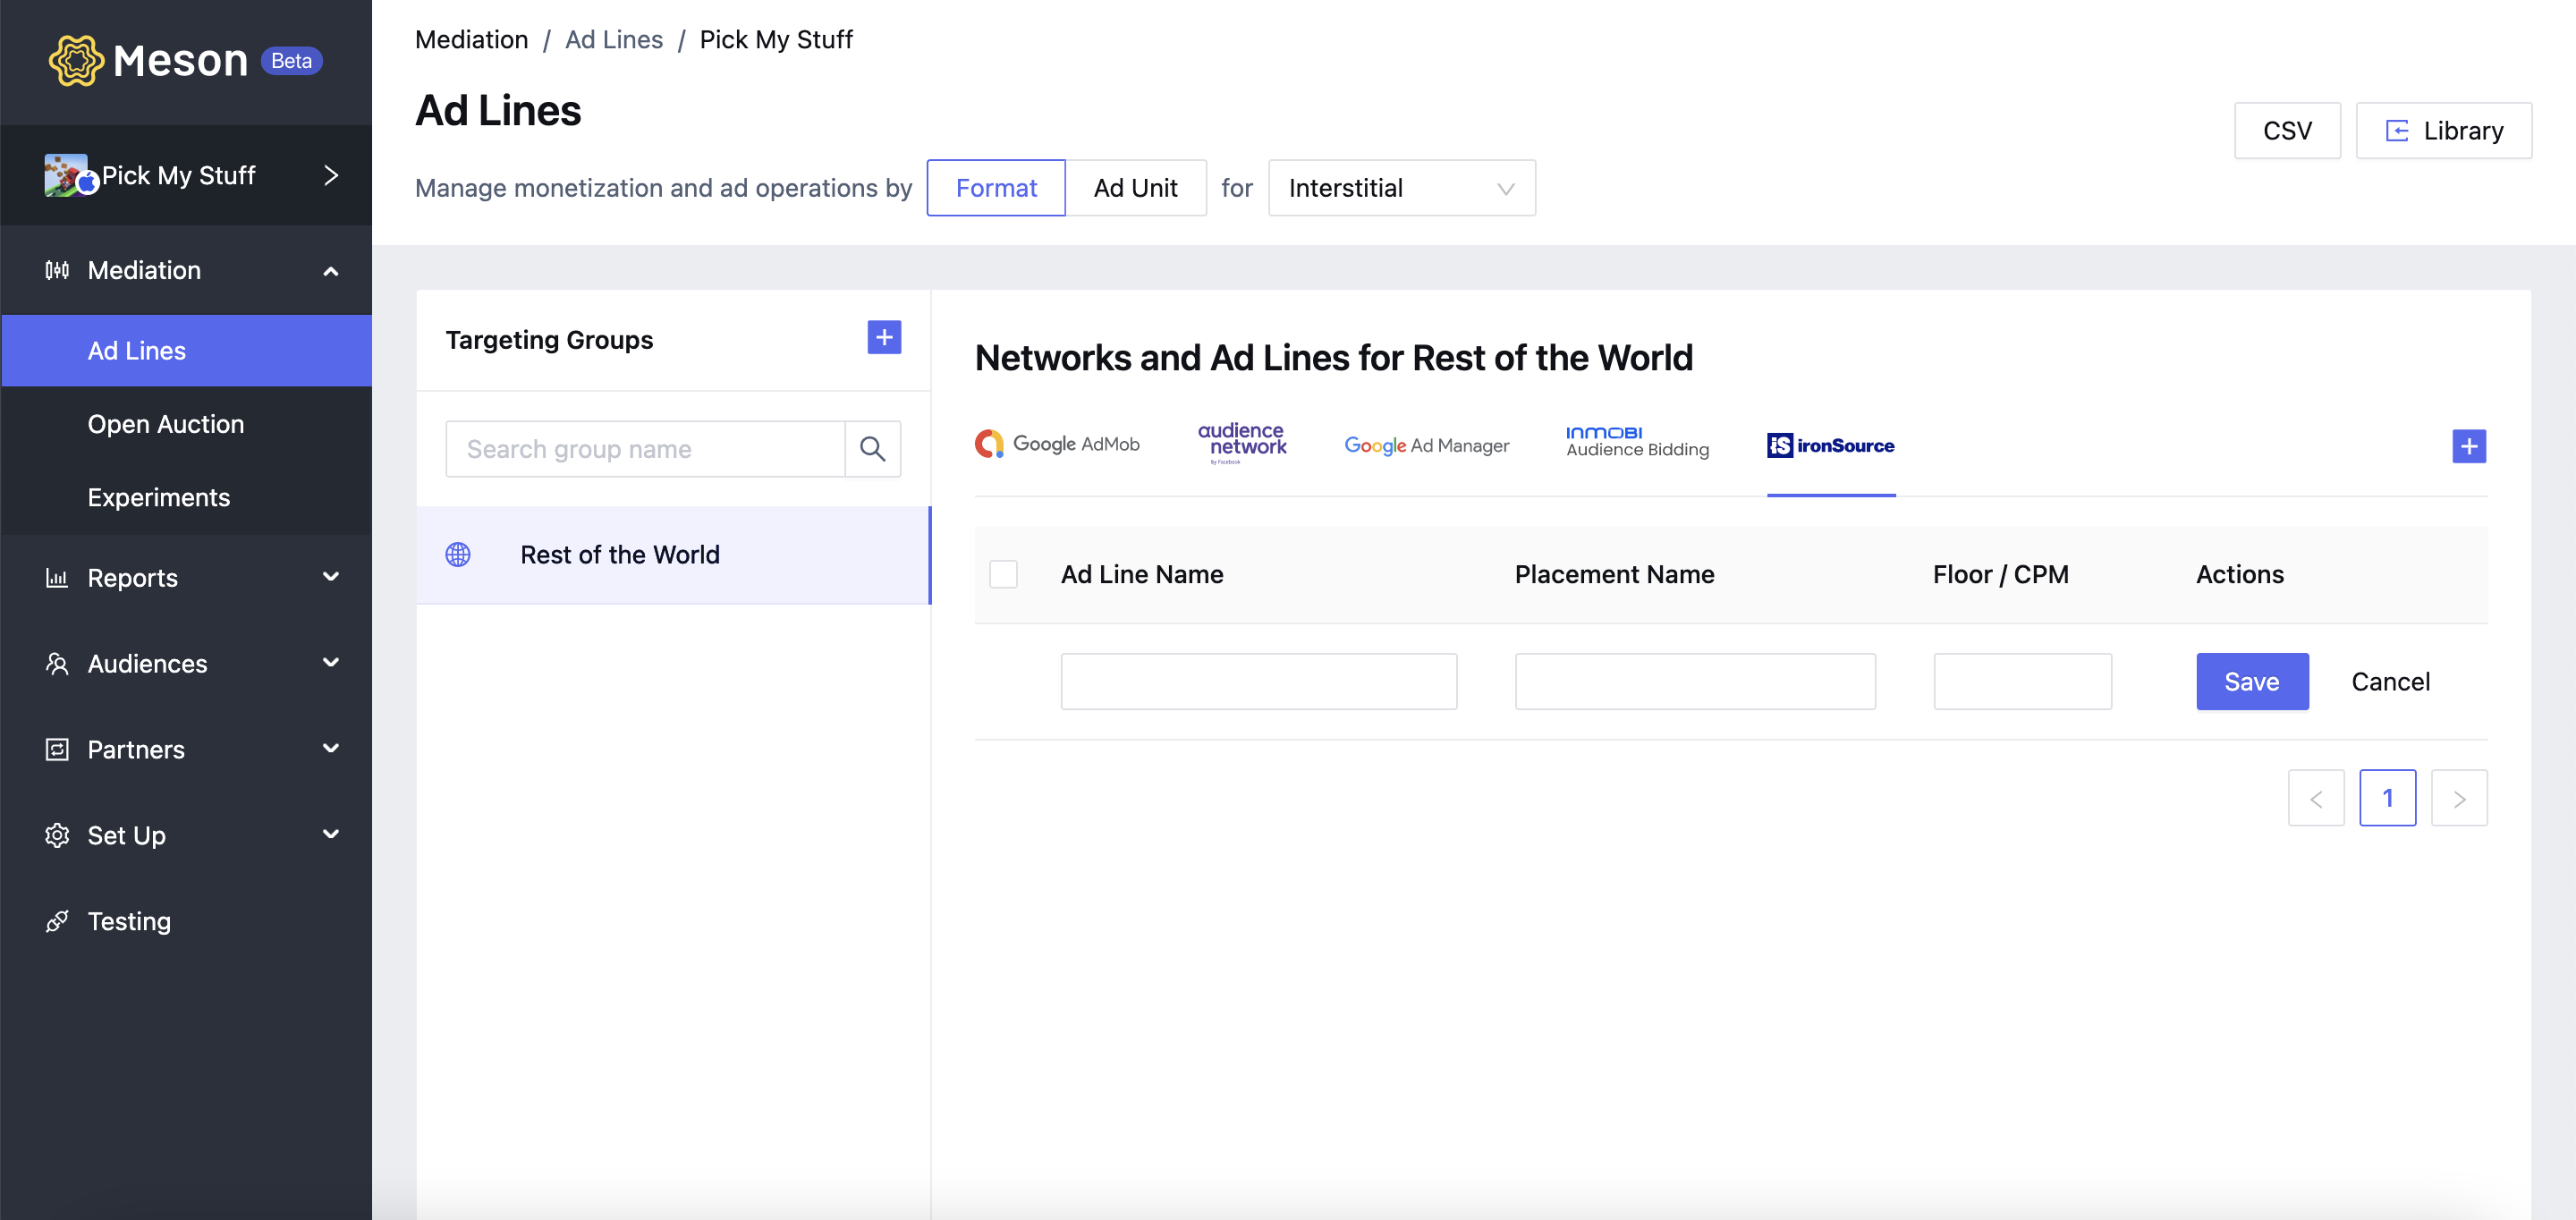Focus the Search group name field
This screenshot has height=1220, width=2576.
(x=646, y=449)
